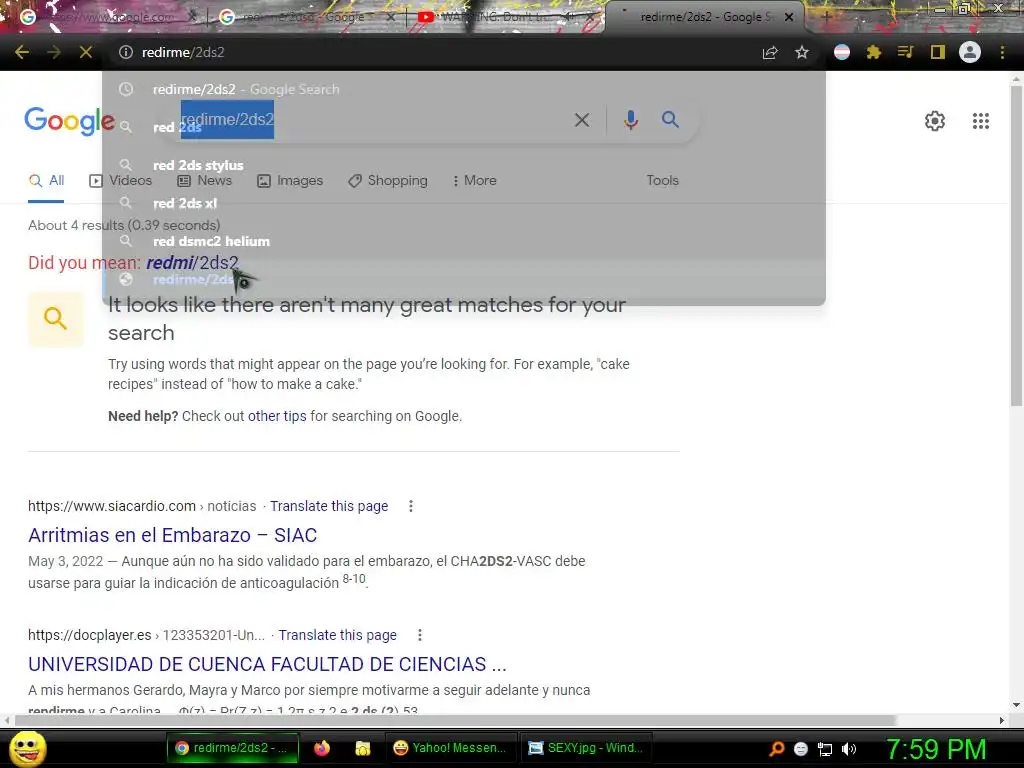1024x768 pixels.
Task: Open Firefox from the taskbar
Action: pyautogui.click(x=322, y=748)
